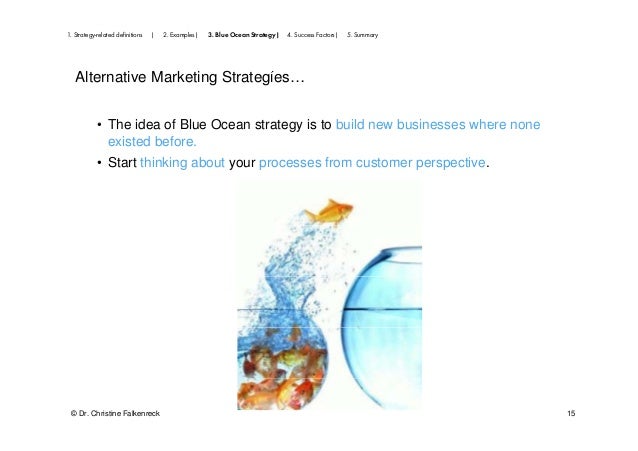Click the second bullet point marker

click(100, 163)
